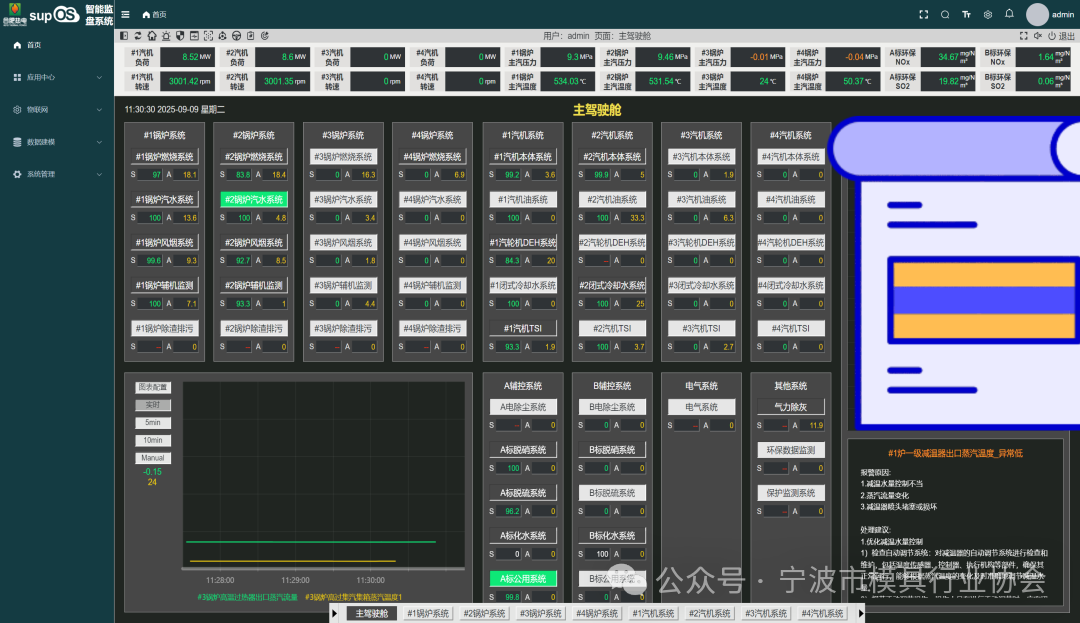
Task: Click the last circular arrow toolbar icon
Action: (264, 36)
